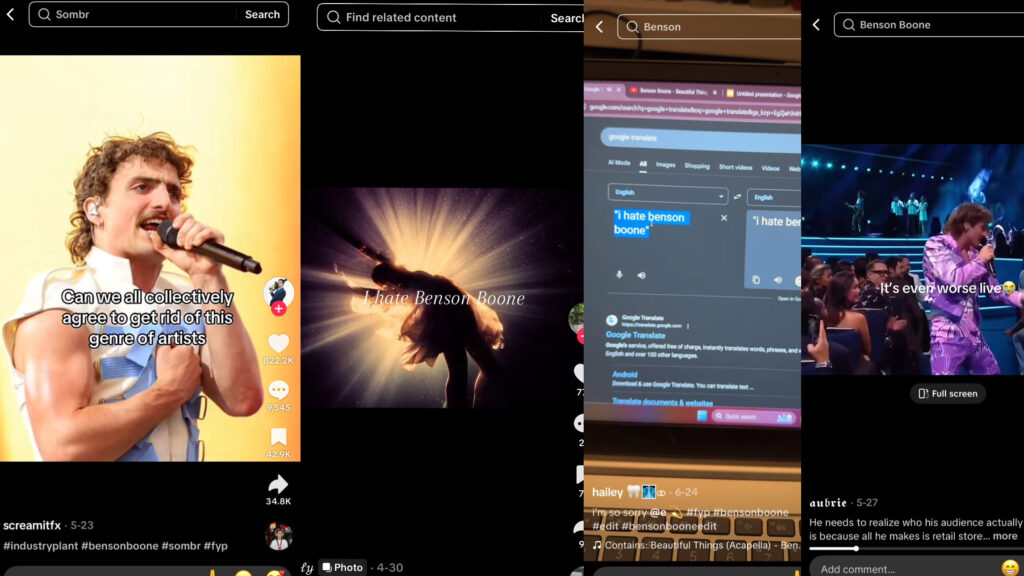Open aubrie username link
Screen dimensions: 1024x576
[828, 503]
